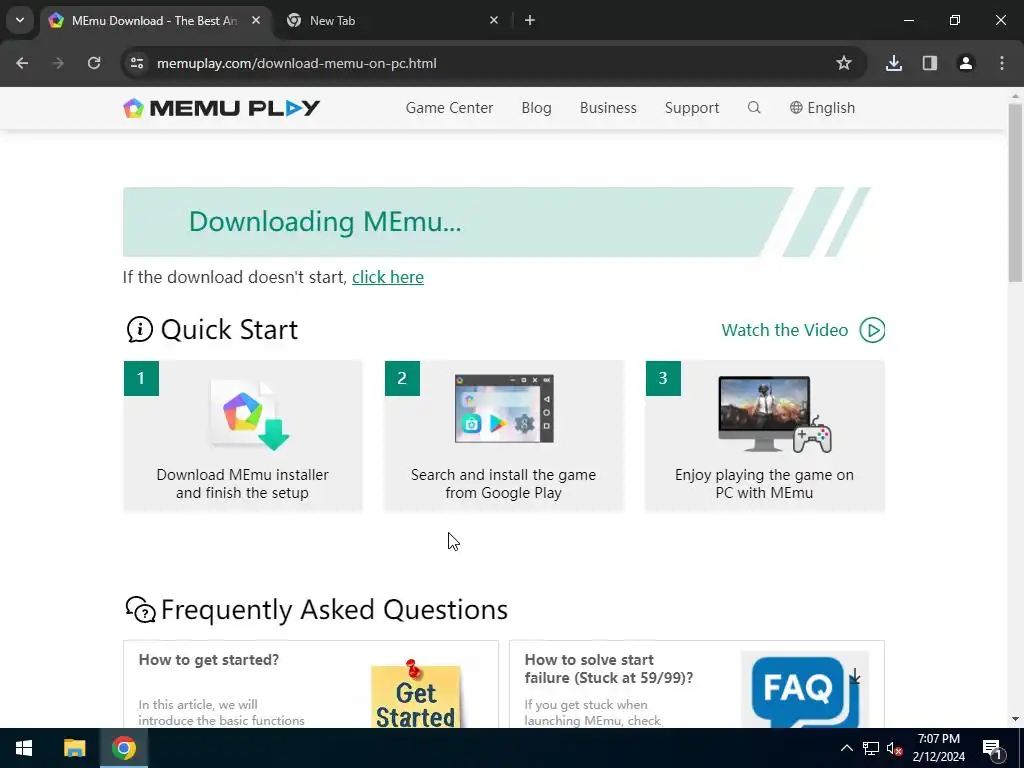
Task: Go back with the browser back arrow
Action: pyautogui.click(x=22, y=63)
